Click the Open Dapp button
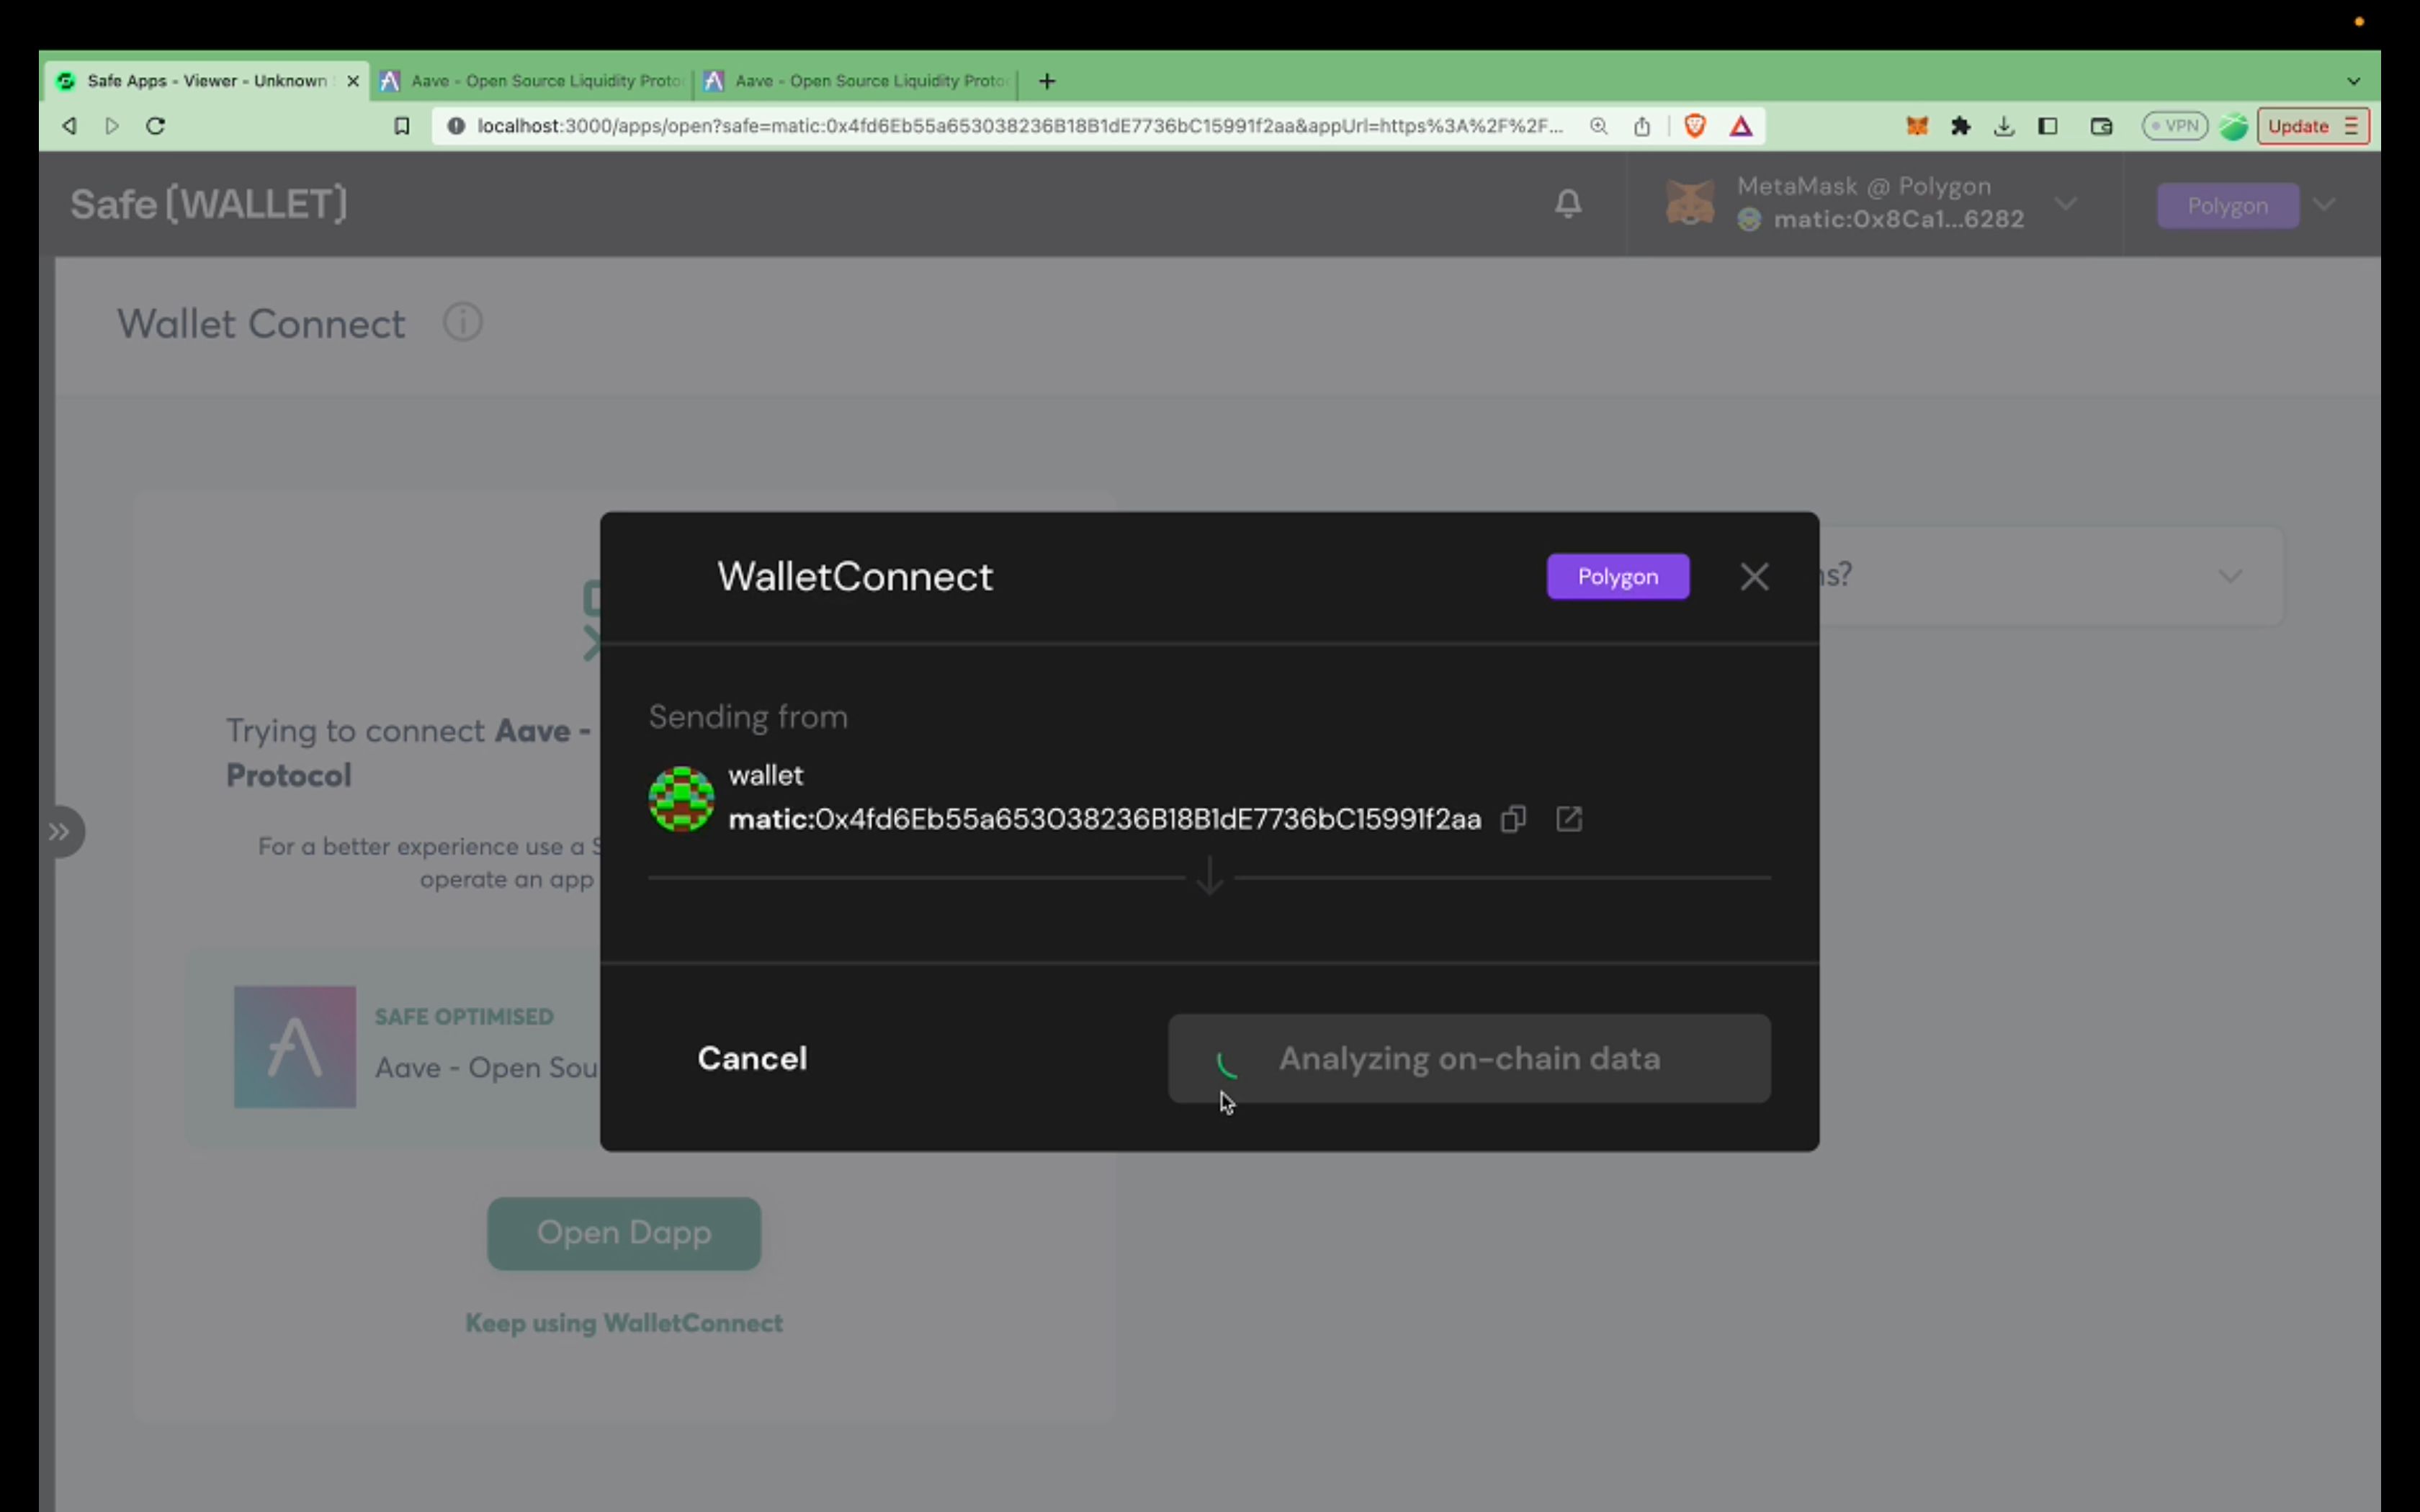 coord(624,1233)
